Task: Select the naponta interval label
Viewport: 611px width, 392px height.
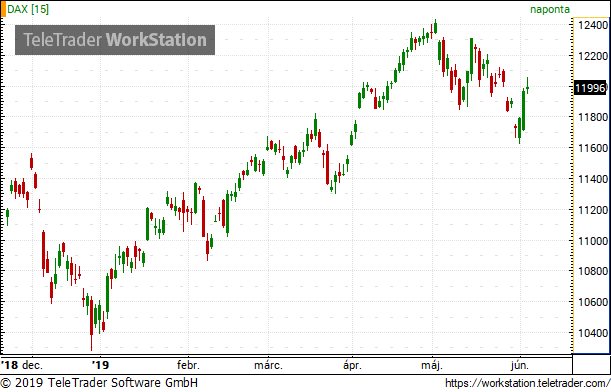Action: point(550,10)
